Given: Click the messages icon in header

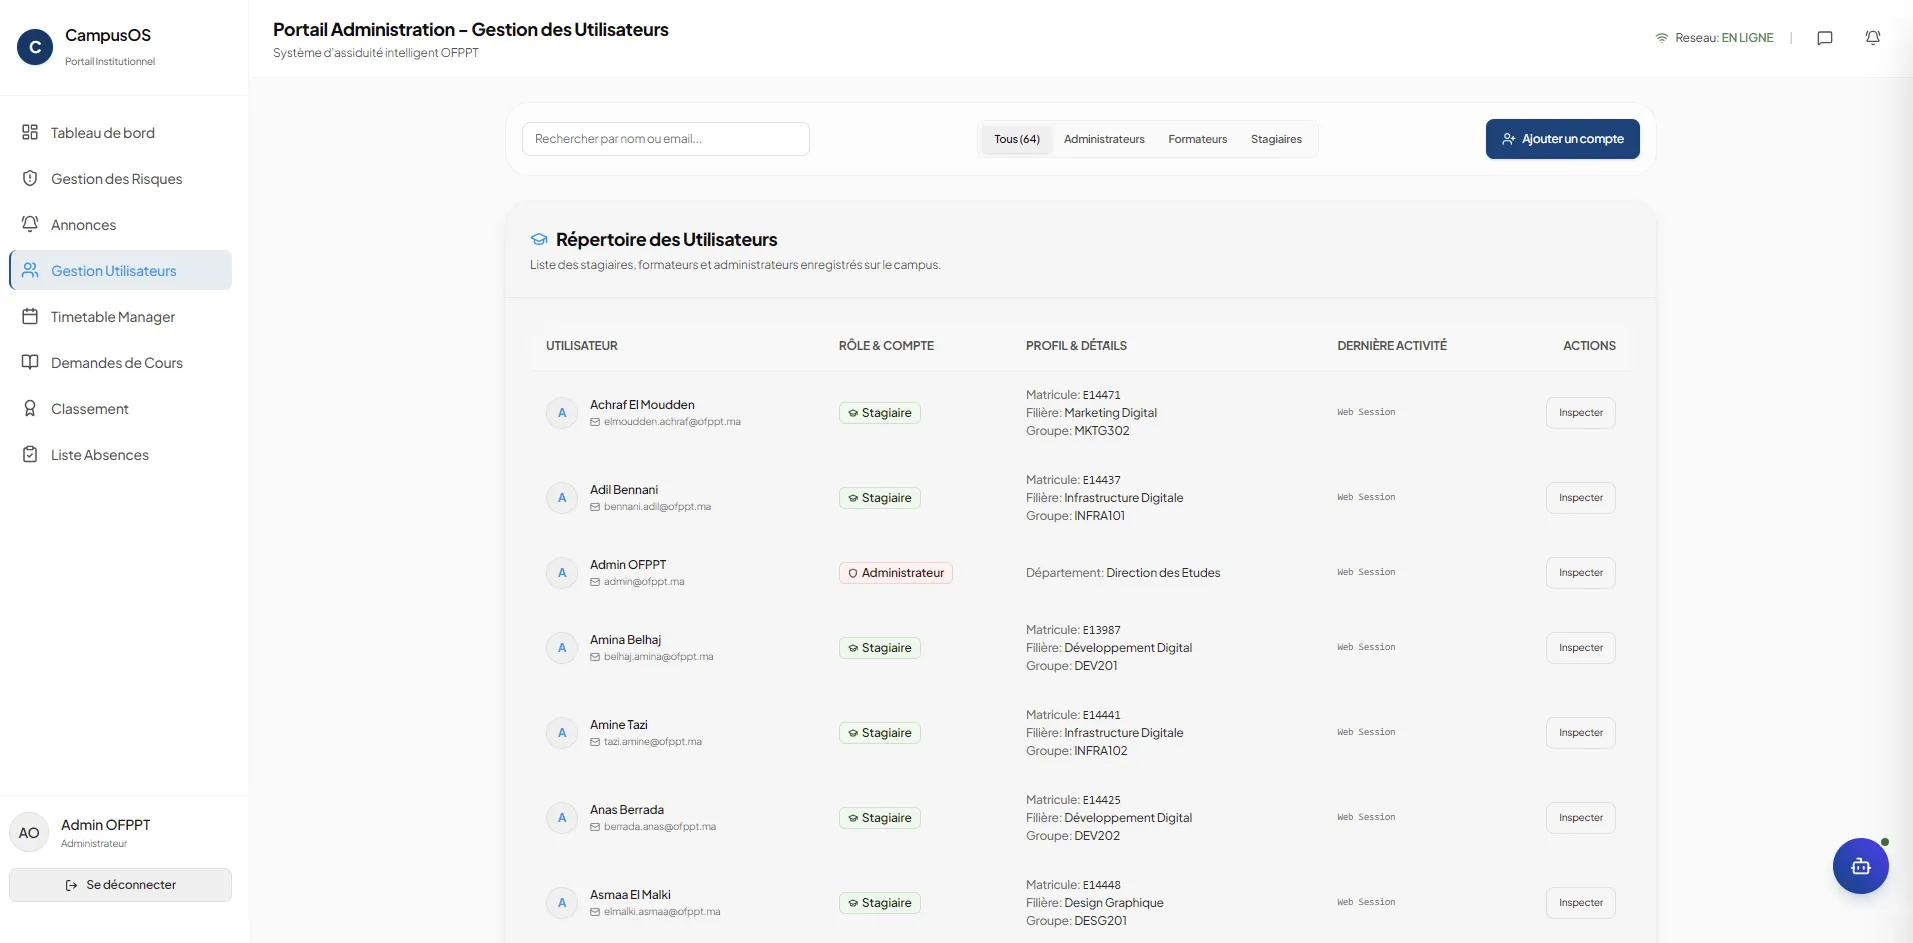Looking at the screenshot, I should pos(1825,38).
